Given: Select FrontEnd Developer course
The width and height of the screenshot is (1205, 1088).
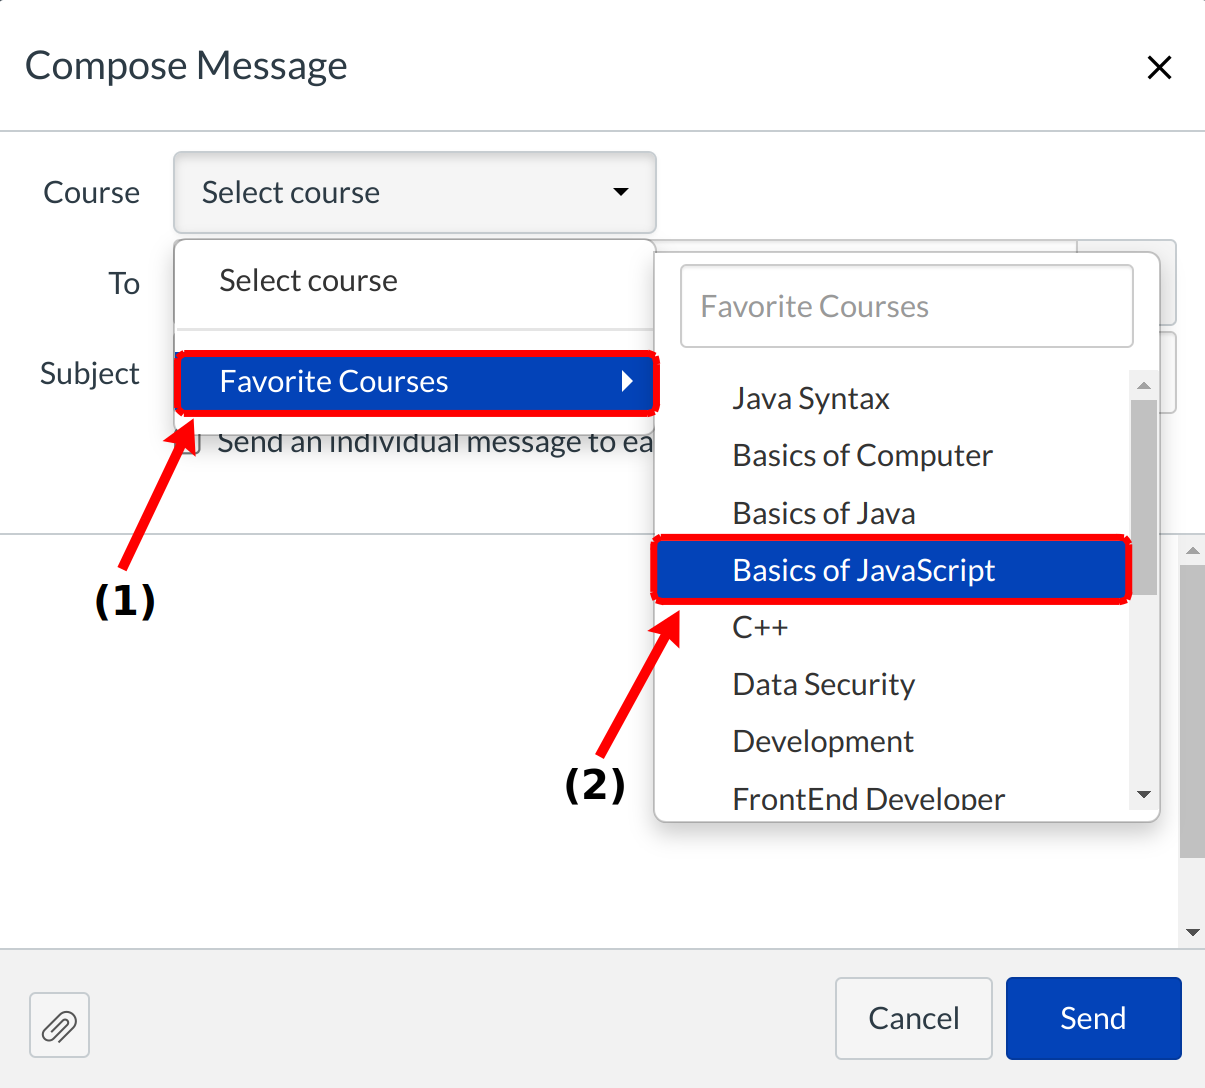Looking at the screenshot, I should [x=868, y=799].
